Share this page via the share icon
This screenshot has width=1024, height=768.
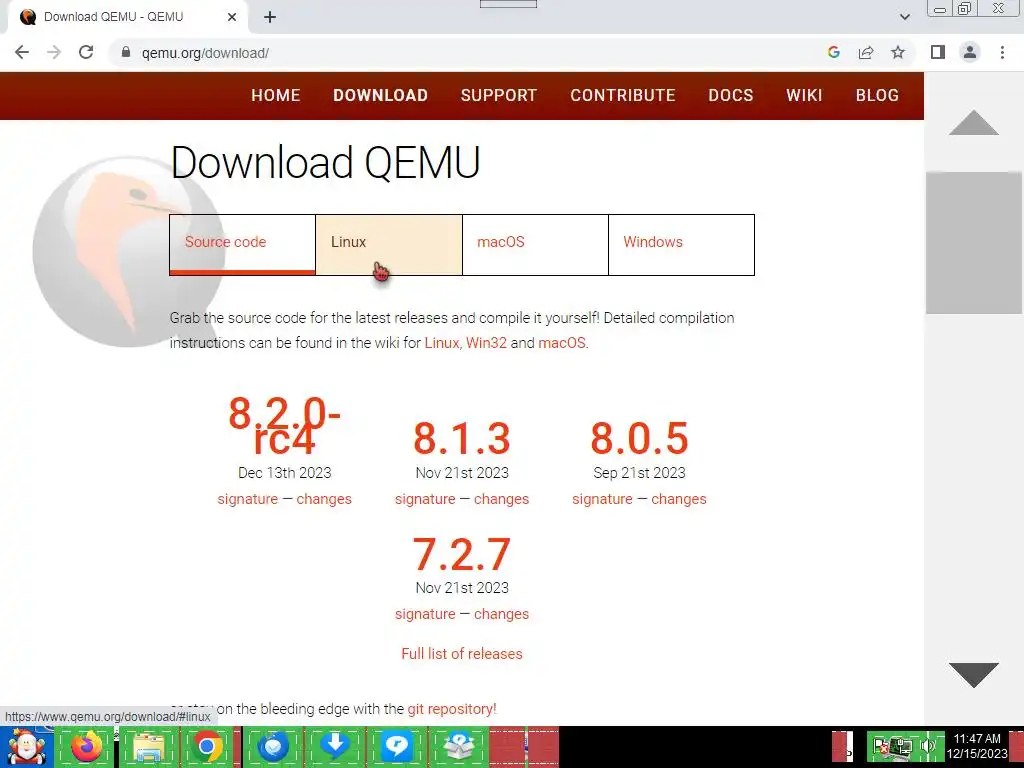(x=866, y=52)
